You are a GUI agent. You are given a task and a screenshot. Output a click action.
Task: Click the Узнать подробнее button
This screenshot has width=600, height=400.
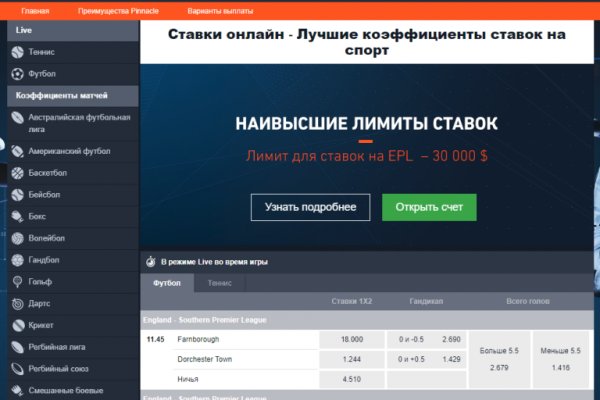(310, 207)
